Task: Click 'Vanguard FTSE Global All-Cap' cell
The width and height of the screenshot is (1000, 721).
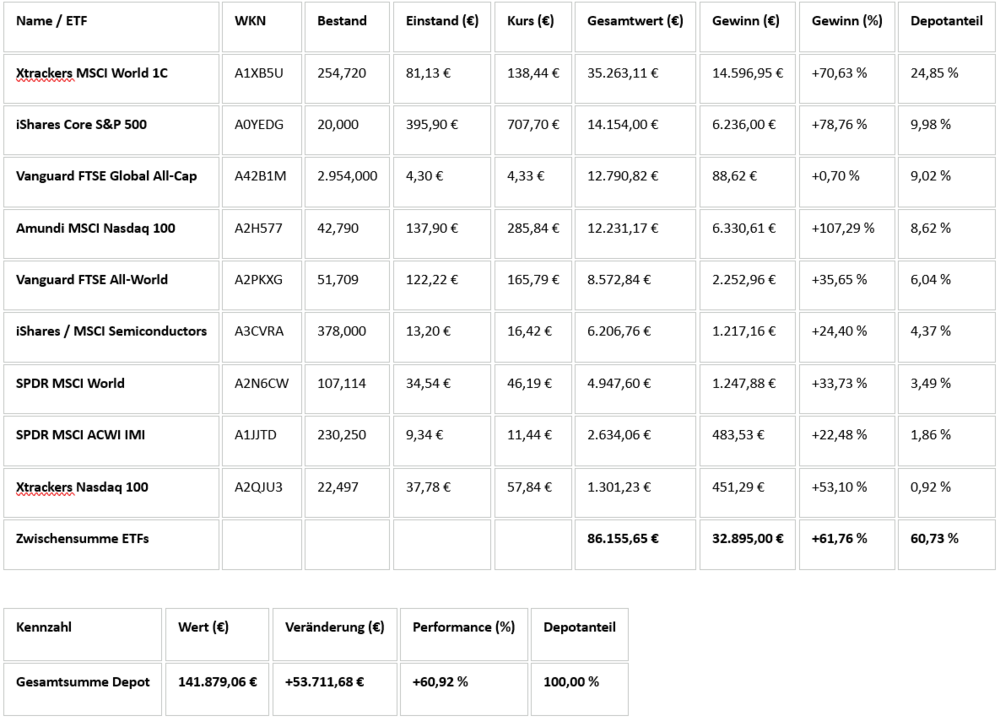Action: 111,183
